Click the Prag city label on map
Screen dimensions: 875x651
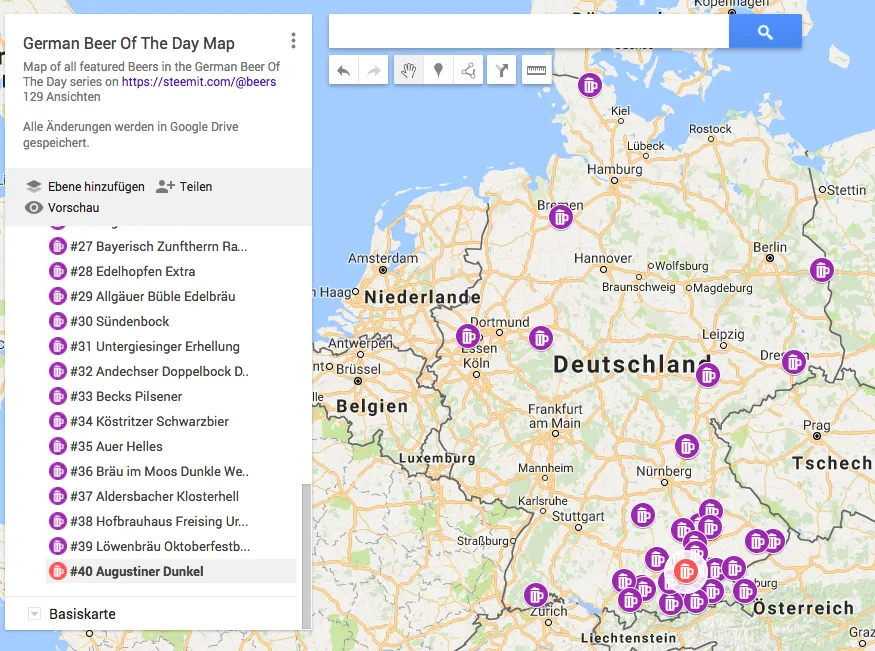(816, 426)
